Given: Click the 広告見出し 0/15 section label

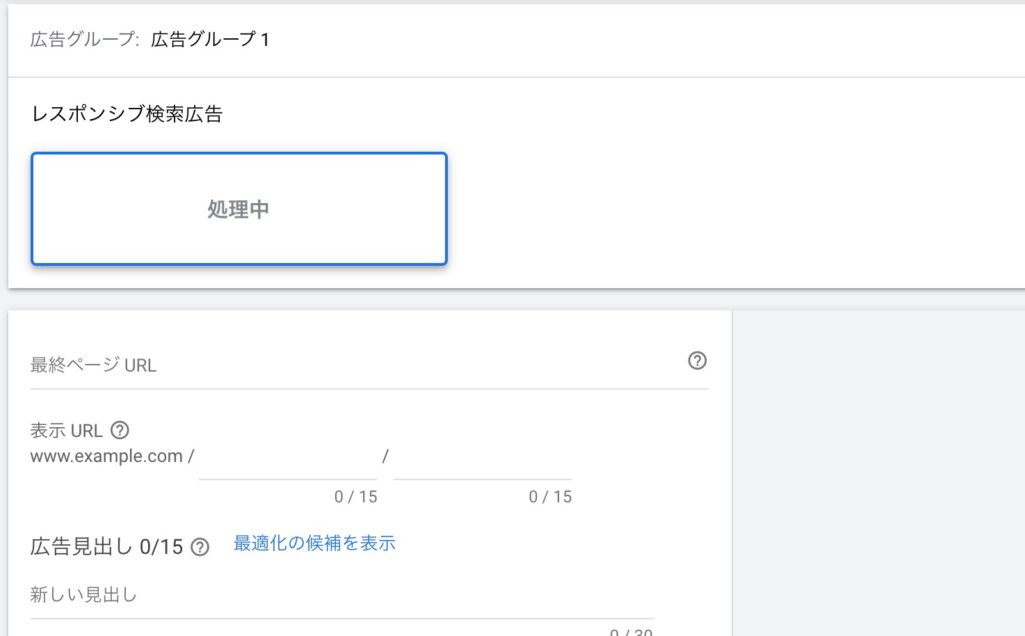Looking at the screenshot, I should point(107,547).
